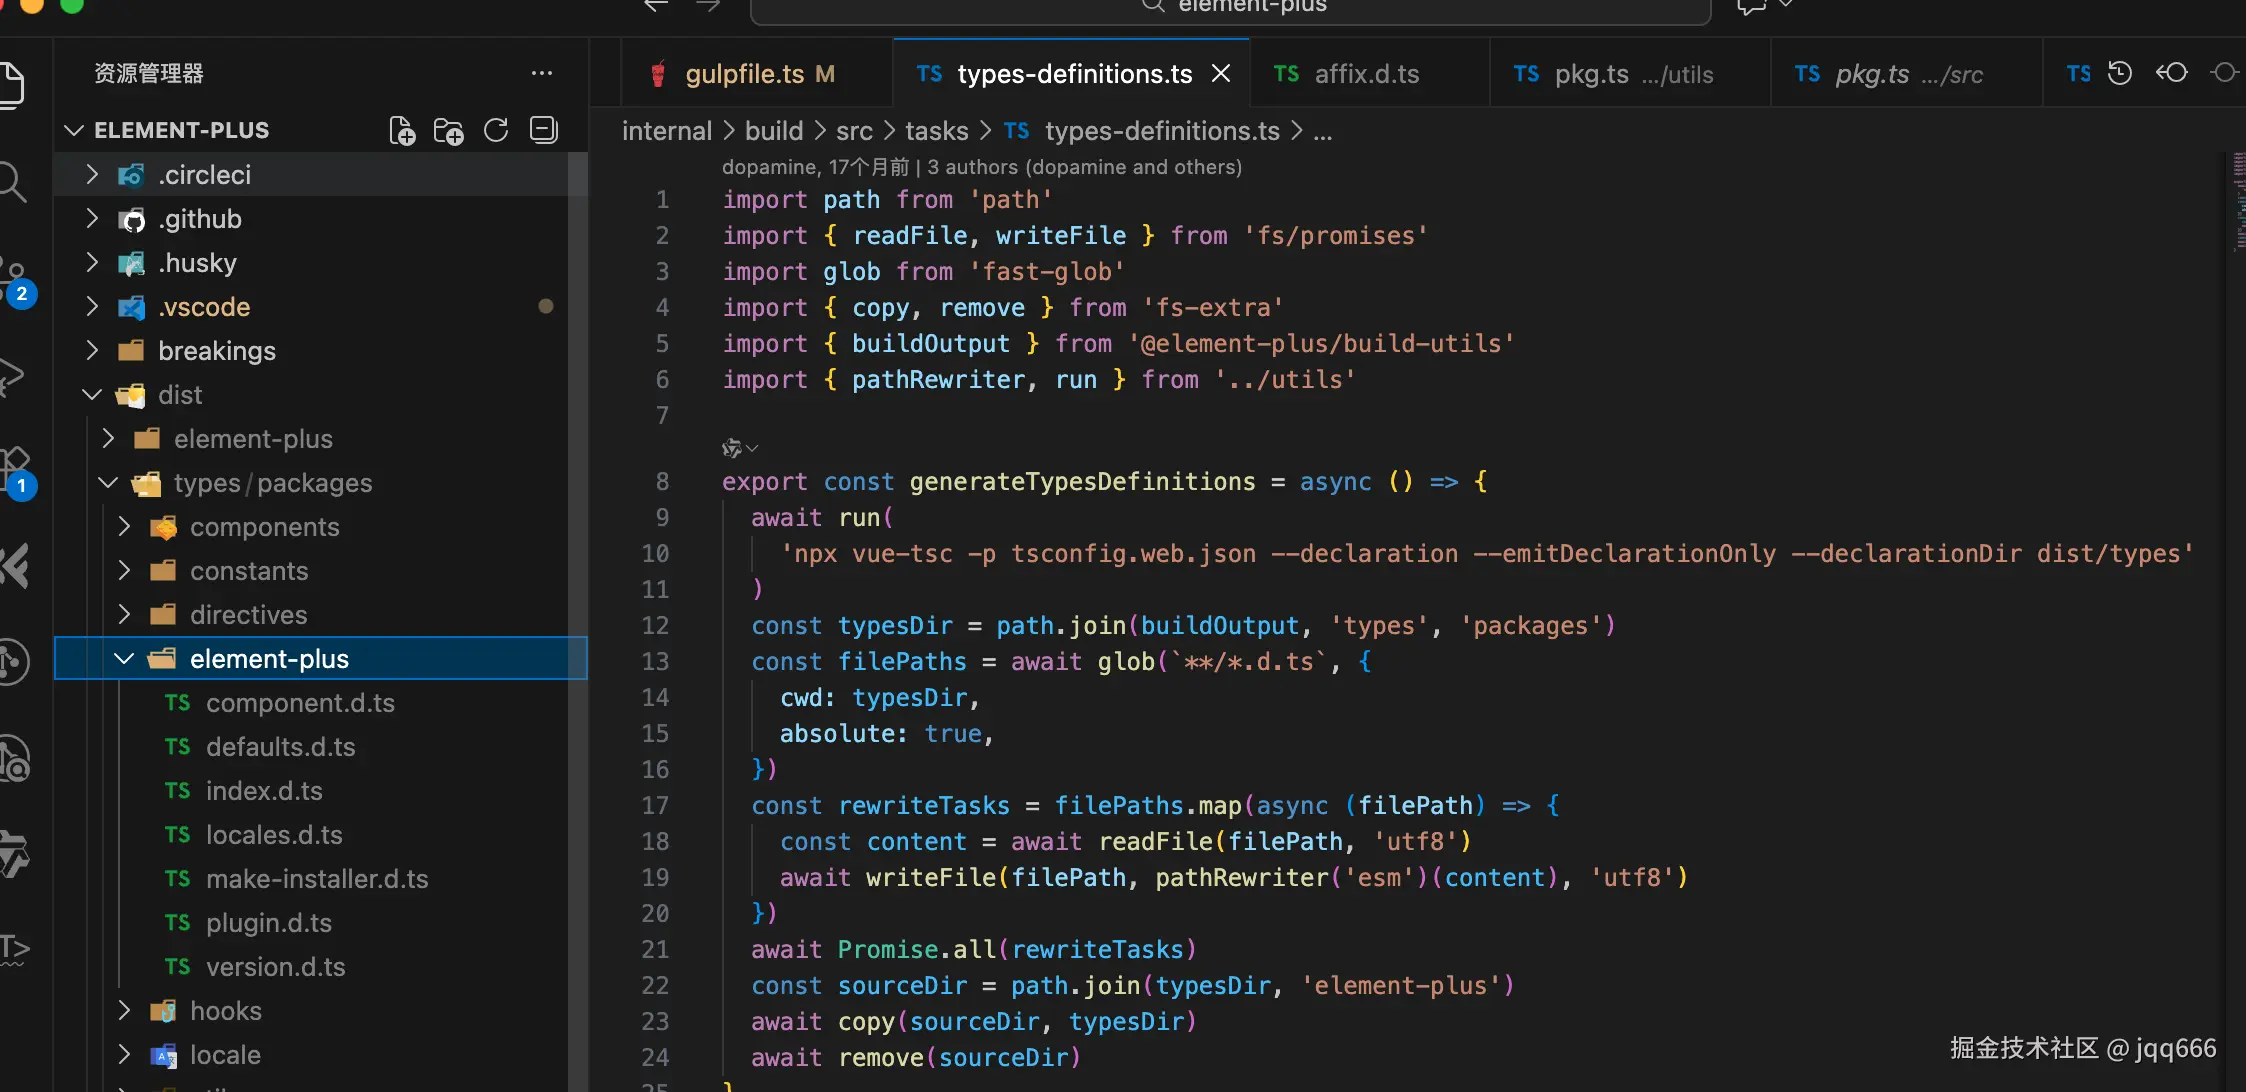The height and width of the screenshot is (1092, 2246).
Task: Refresh the explorer file tree
Action: click(496, 131)
